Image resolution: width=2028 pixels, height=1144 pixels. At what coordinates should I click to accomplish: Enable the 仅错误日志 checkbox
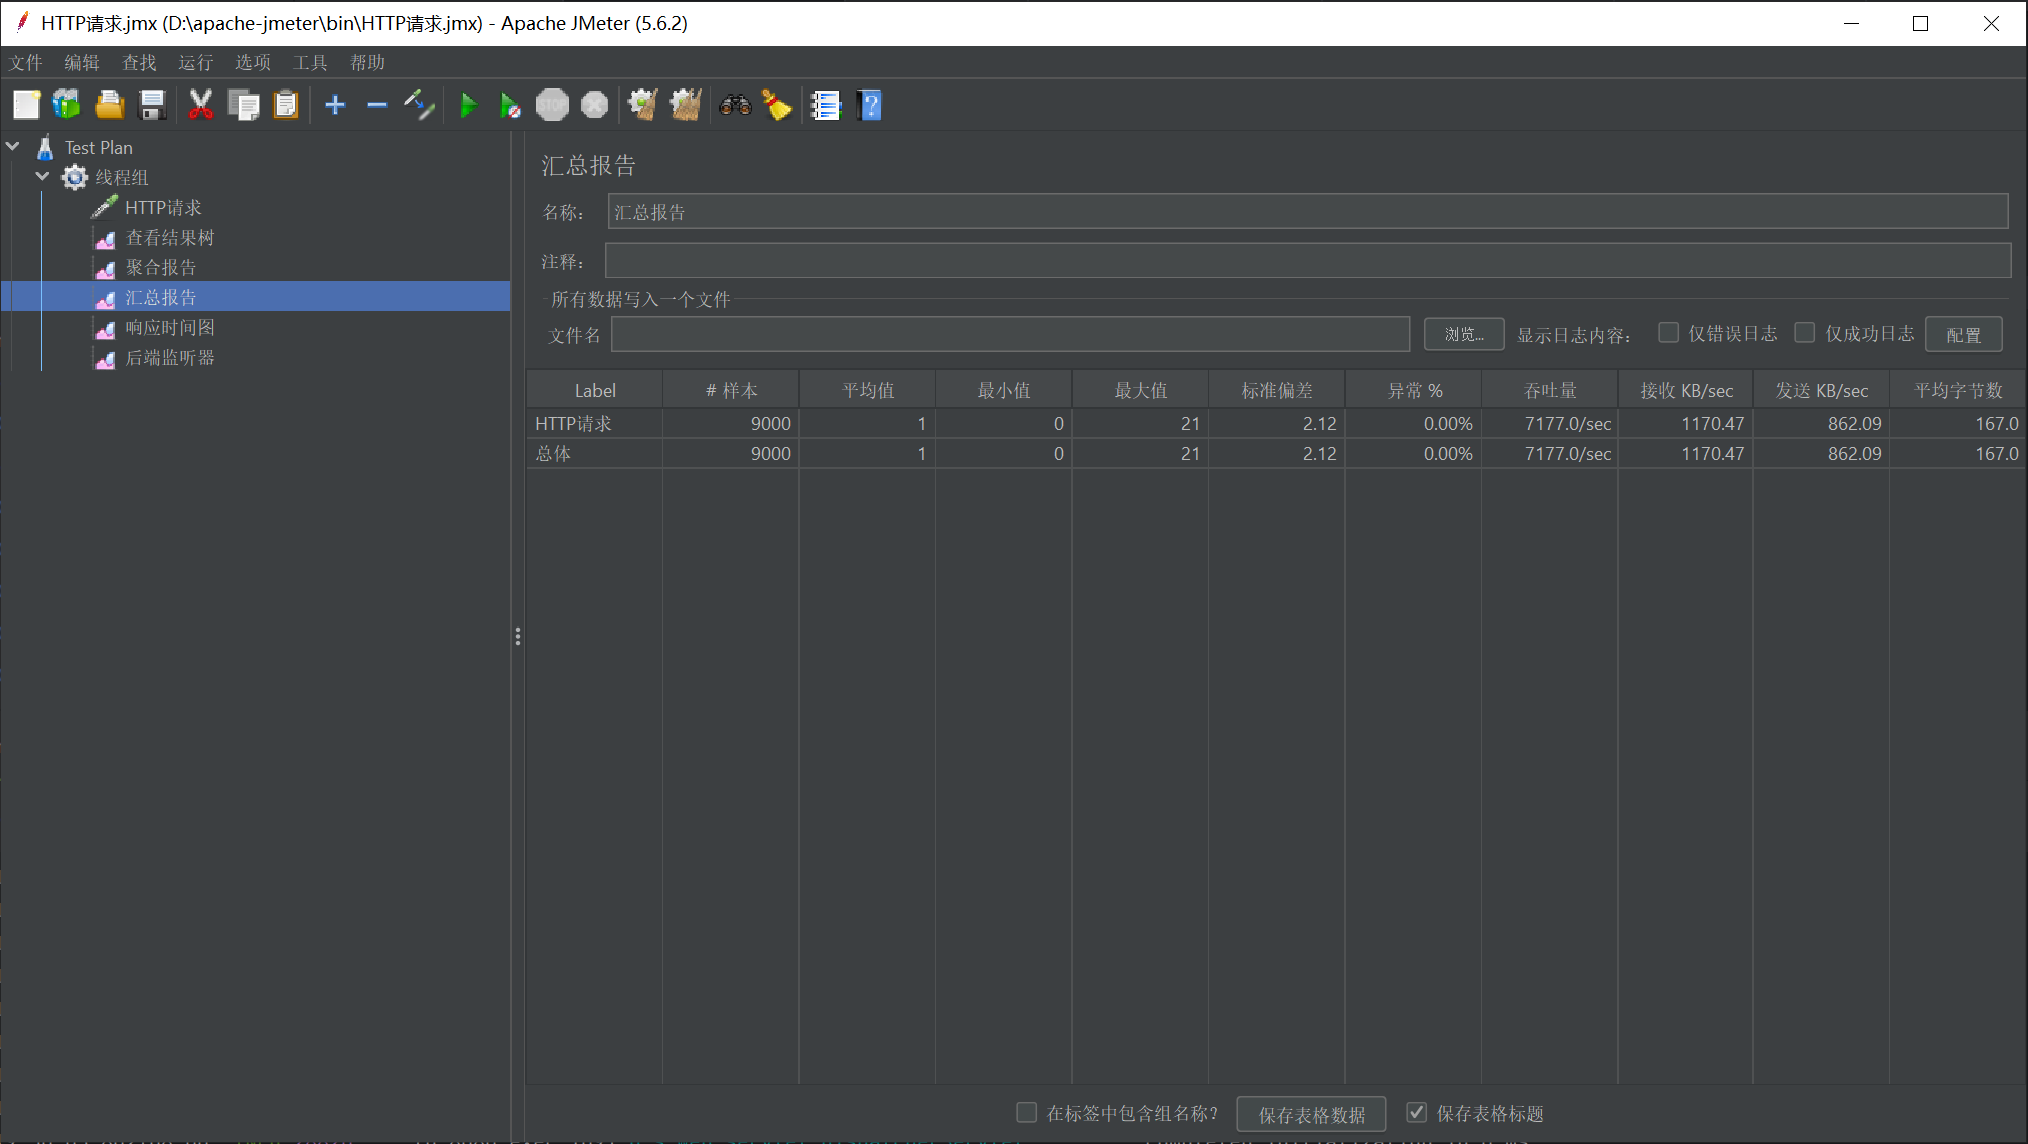(x=1668, y=333)
